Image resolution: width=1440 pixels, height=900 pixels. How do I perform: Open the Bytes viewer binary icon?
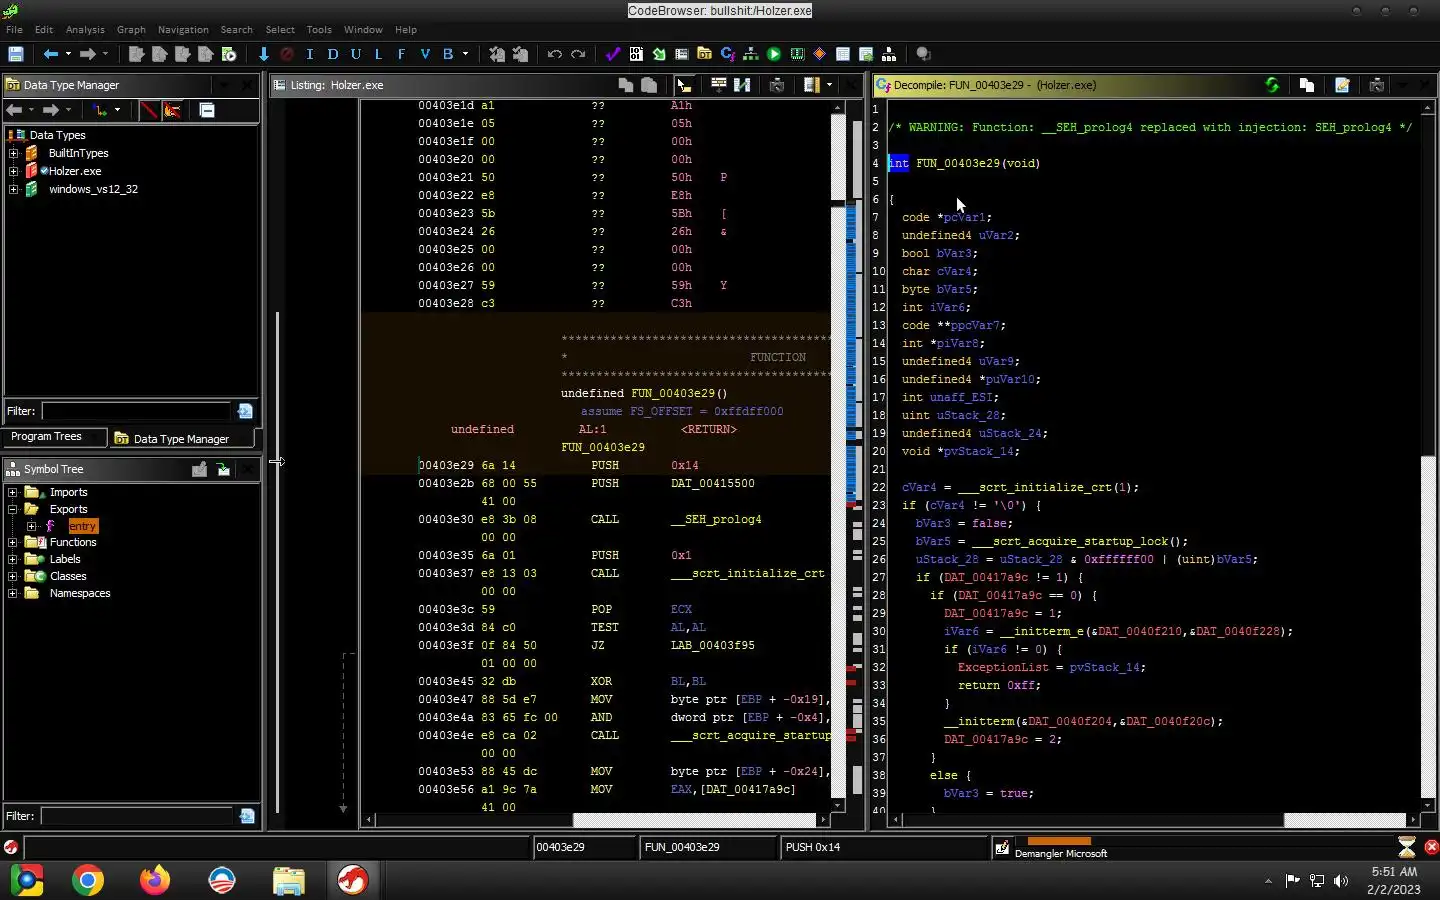[x=636, y=54]
